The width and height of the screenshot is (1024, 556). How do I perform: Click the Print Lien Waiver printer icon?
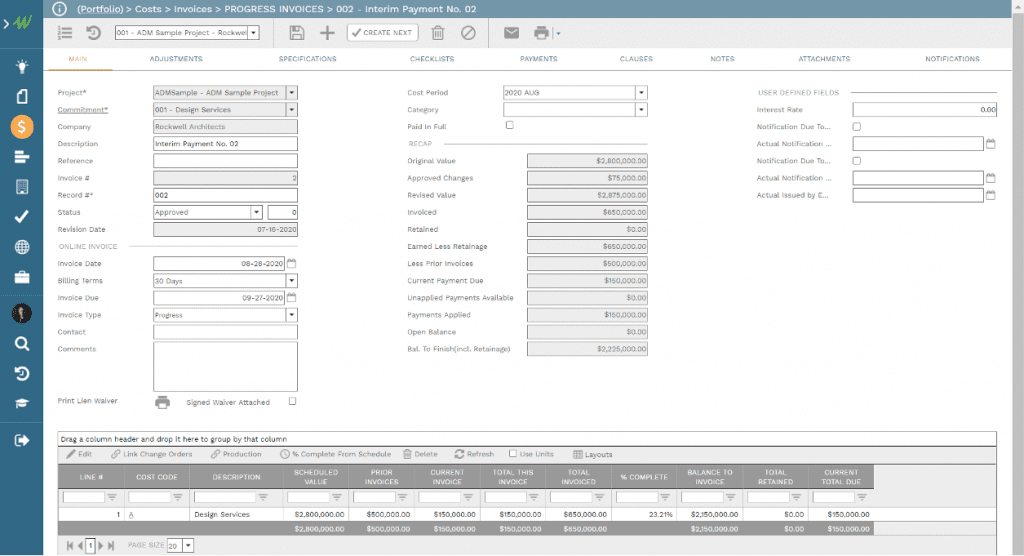[162, 402]
